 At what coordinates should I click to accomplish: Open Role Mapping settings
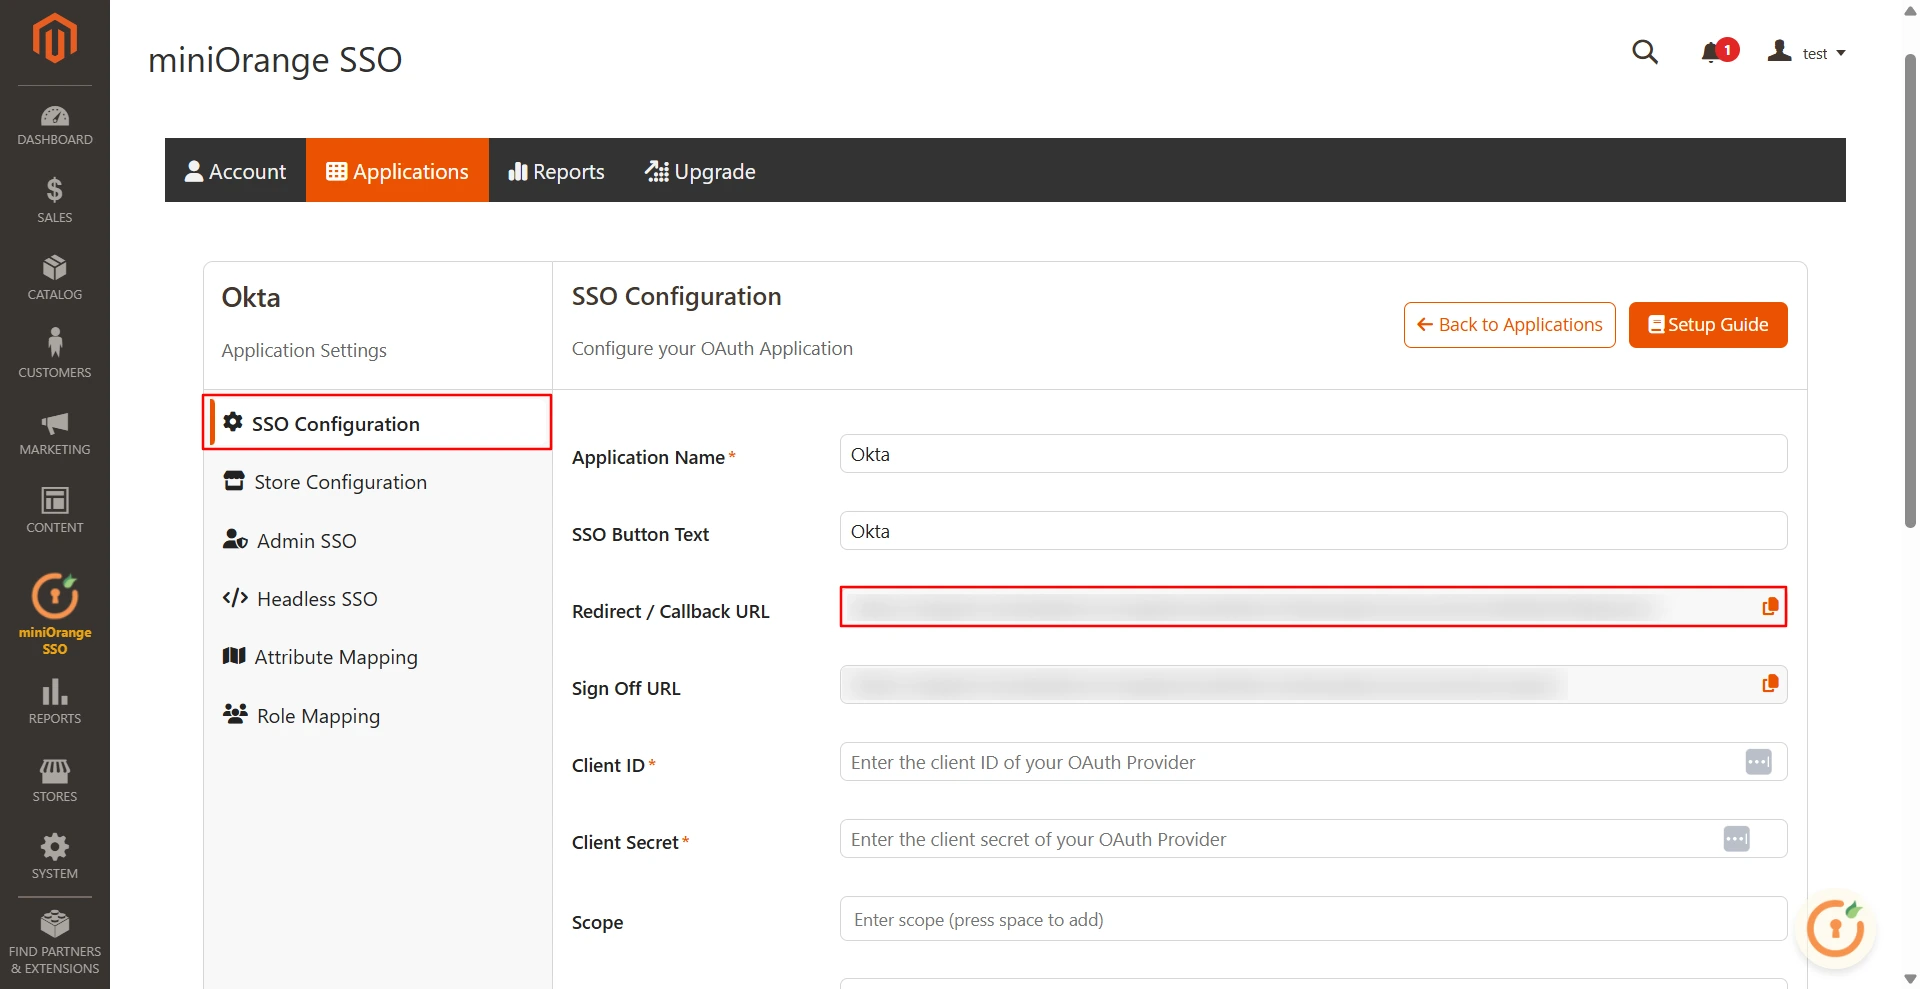tap(317, 715)
